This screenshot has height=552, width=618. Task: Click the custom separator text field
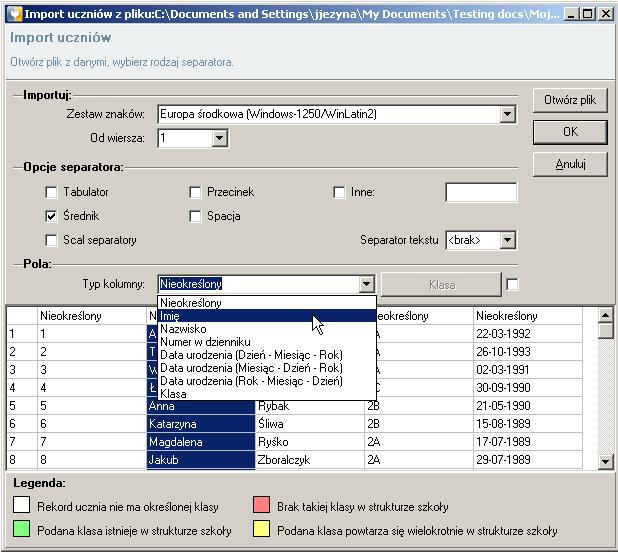481,192
